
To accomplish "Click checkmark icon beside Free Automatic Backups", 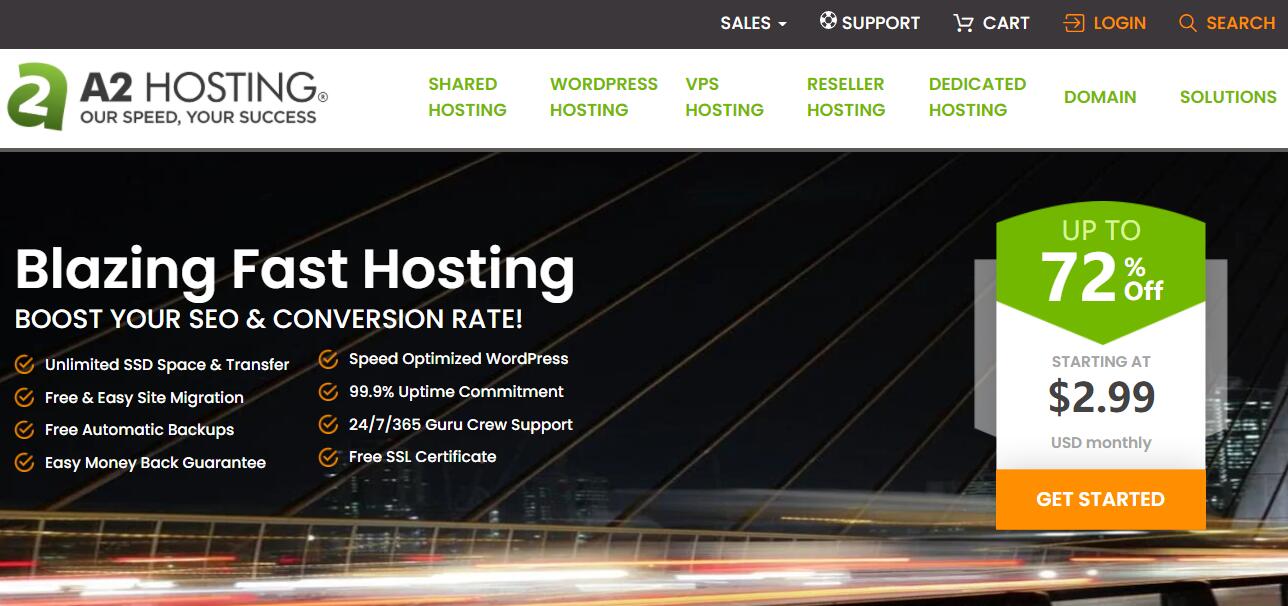I will [25, 429].
